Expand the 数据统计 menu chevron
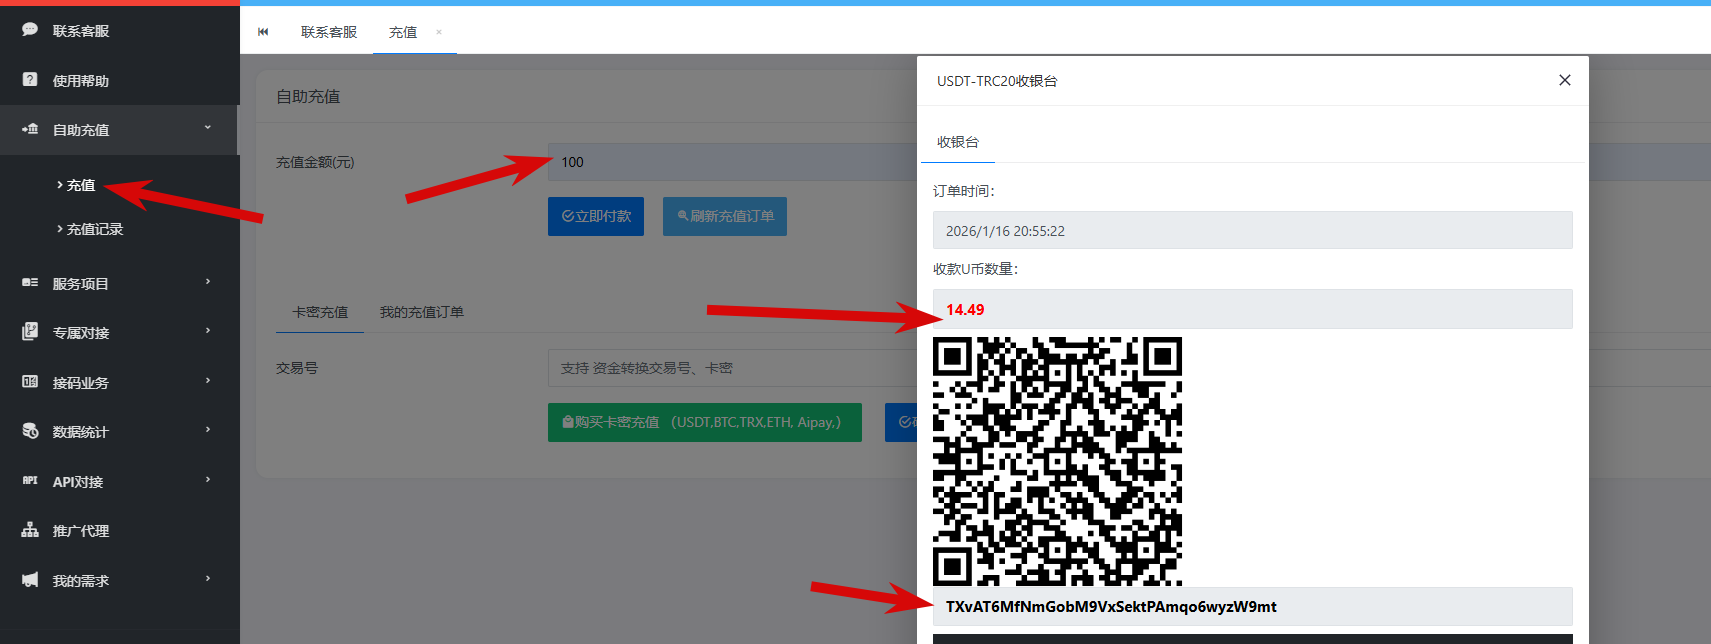This screenshot has width=1711, height=644. [x=208, y=430]
